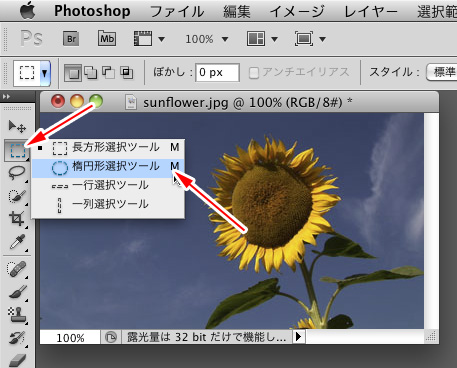Select add to selection mode
Screen dimensions: 457x368
[90, 72]
